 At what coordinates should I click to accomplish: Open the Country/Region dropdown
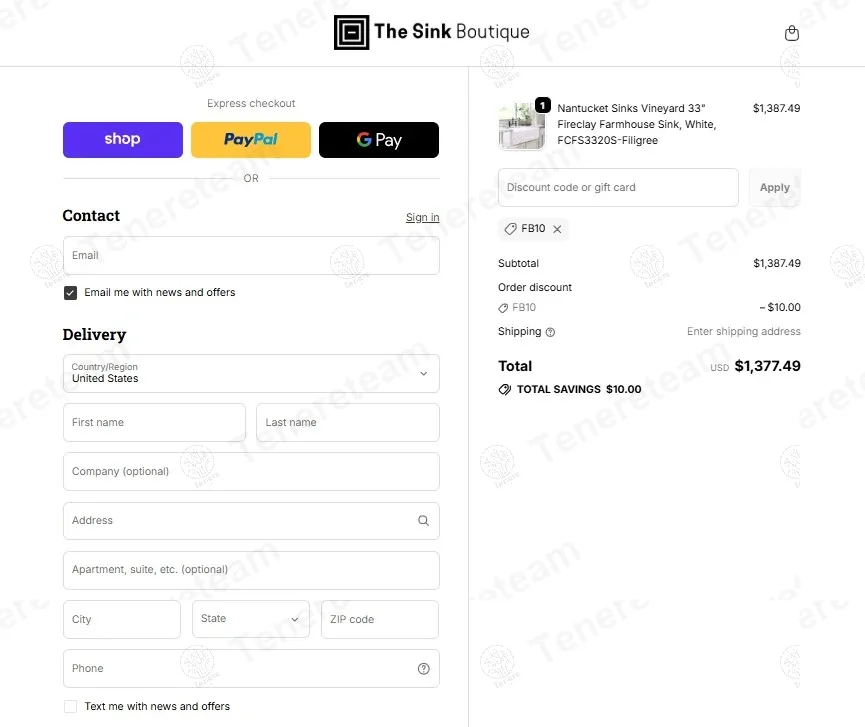point(251,373)
